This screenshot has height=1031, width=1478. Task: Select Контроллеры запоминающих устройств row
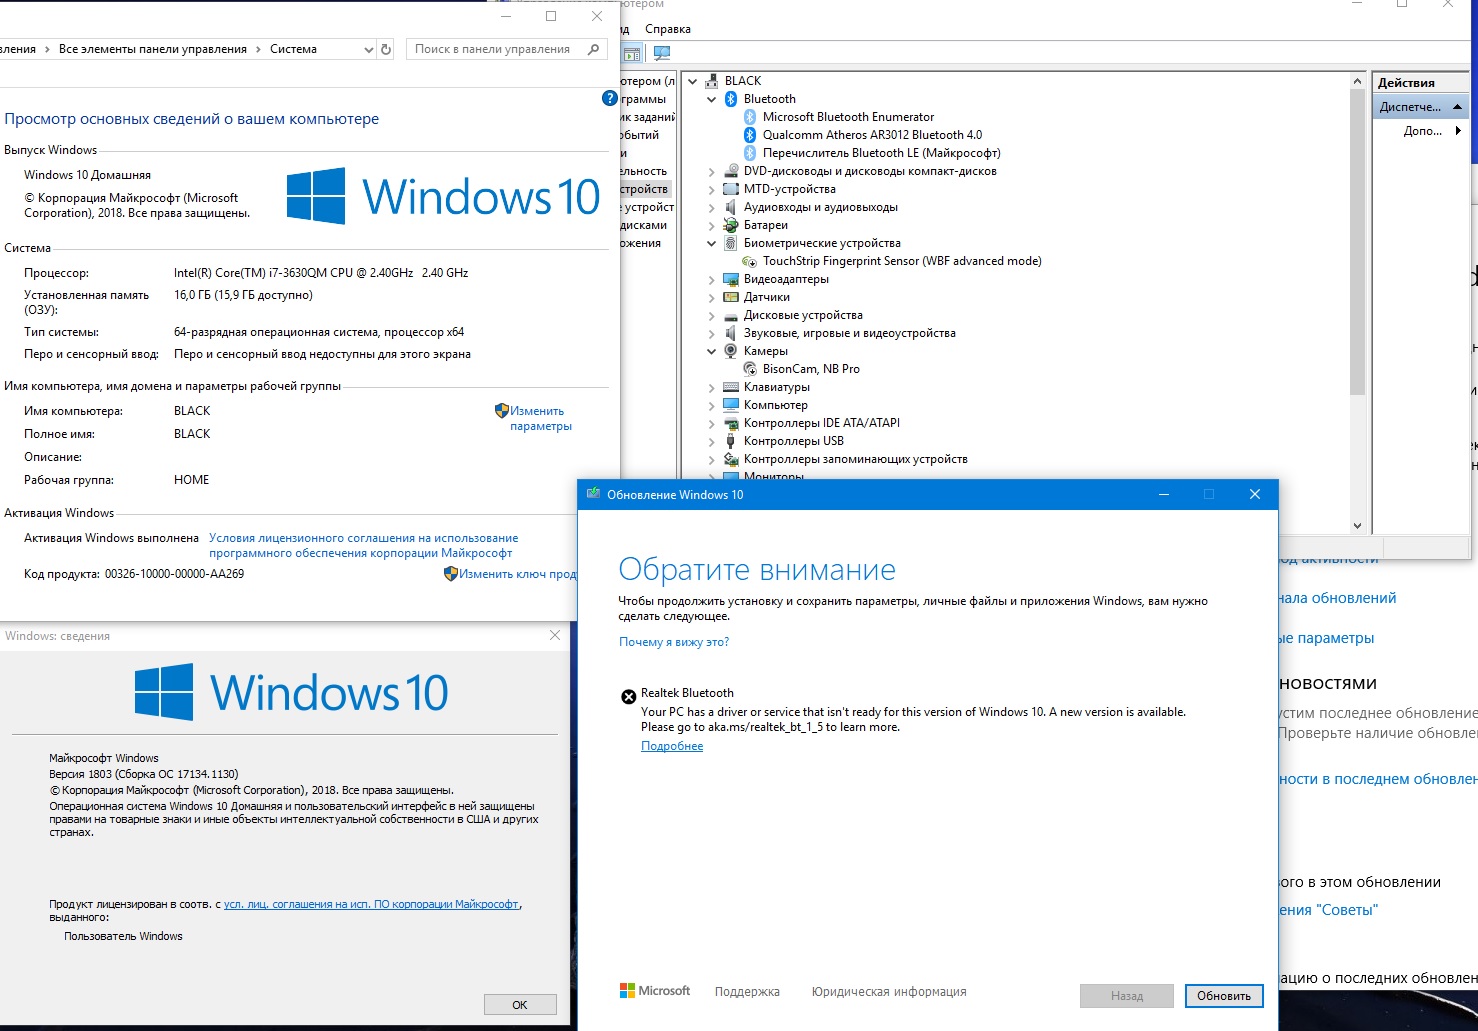[855, 459]
